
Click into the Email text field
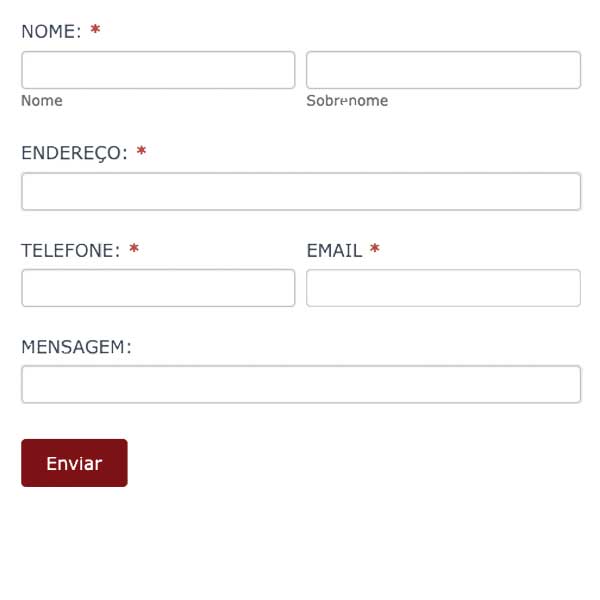pyautogui.click(x=443, y=288)
